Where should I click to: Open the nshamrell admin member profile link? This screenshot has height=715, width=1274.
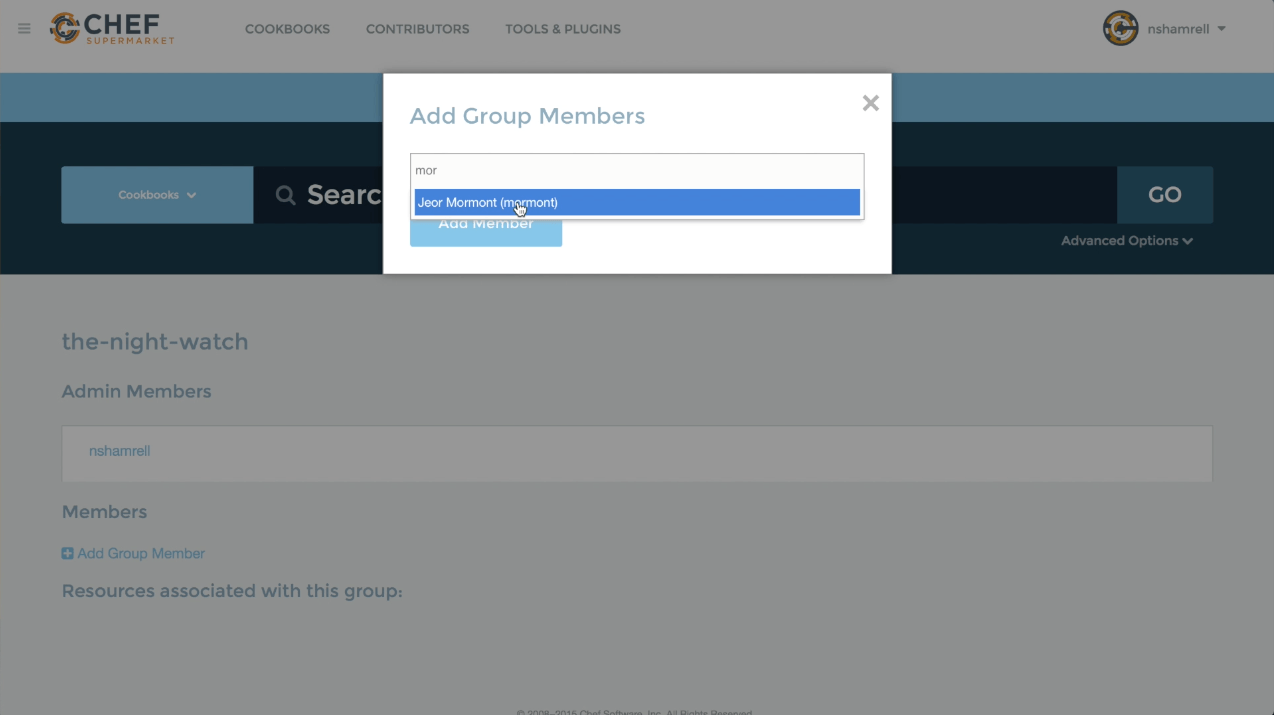click(x=119, y=450)
